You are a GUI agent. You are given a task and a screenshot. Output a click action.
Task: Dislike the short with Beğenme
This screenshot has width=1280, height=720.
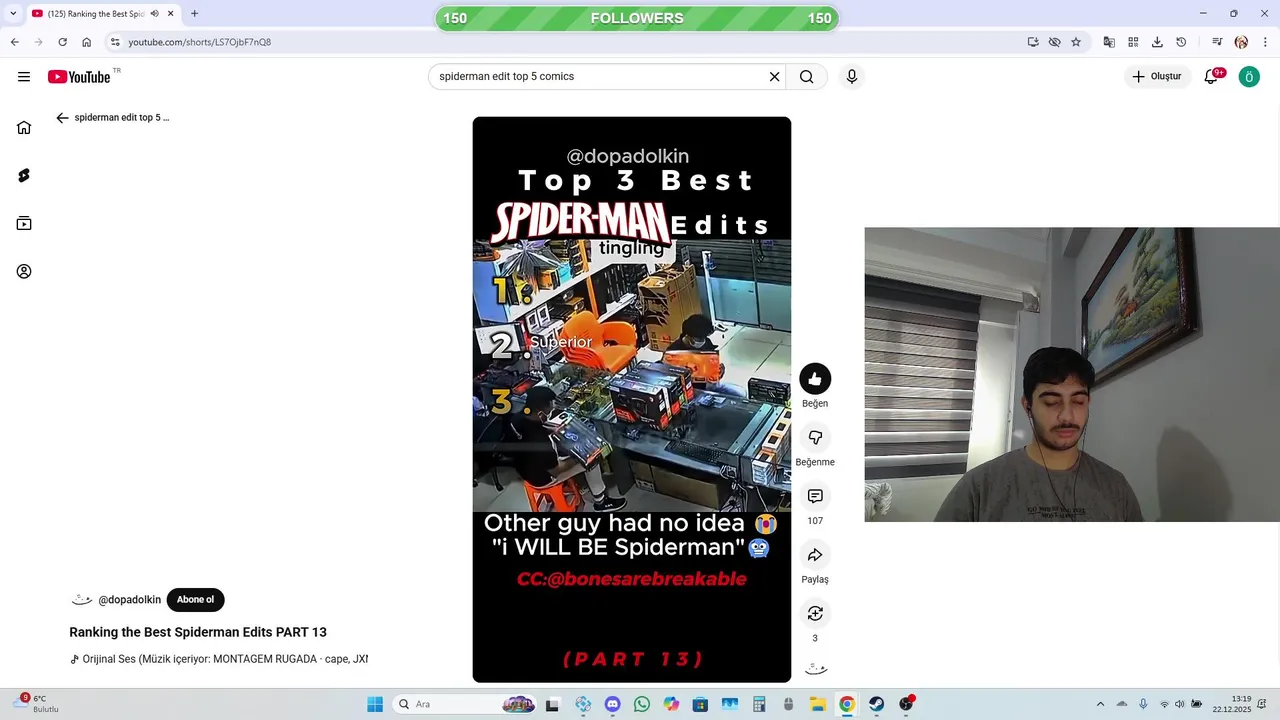pyautogui.click(x=815, y=438)
